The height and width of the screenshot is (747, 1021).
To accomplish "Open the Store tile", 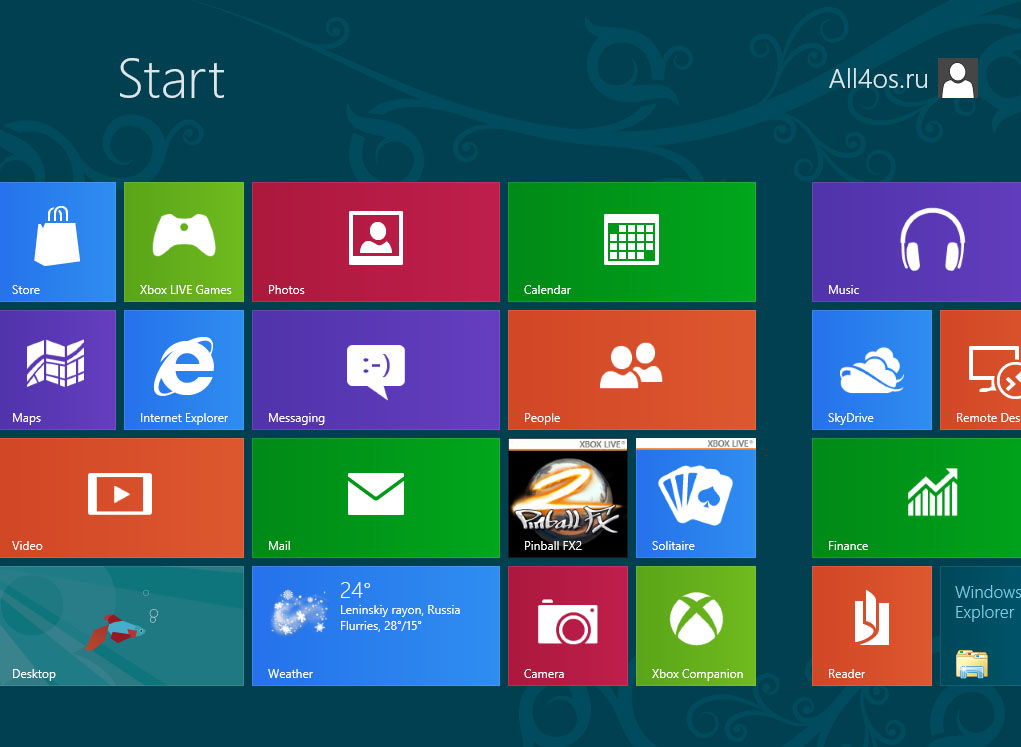I will (58, 242).
